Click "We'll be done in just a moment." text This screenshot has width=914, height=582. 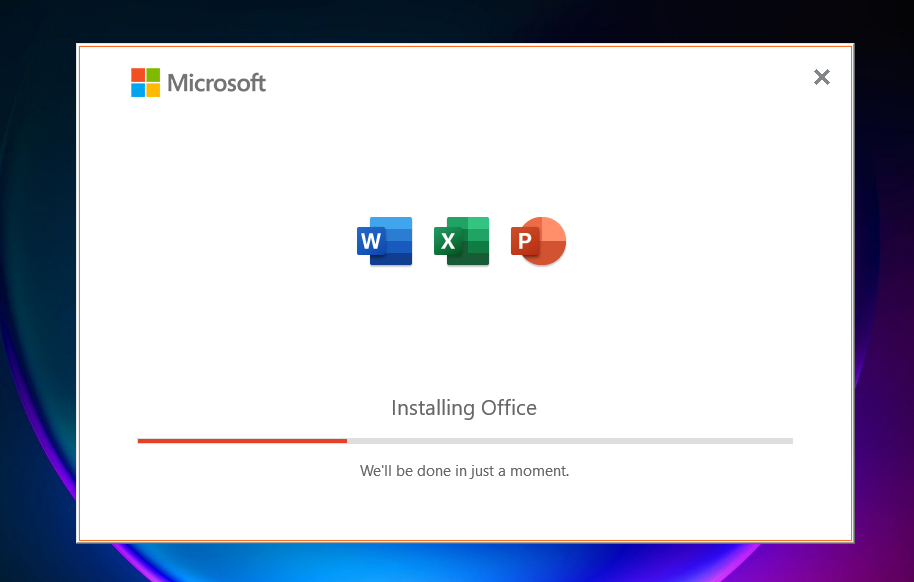click(x=465, y=471)
